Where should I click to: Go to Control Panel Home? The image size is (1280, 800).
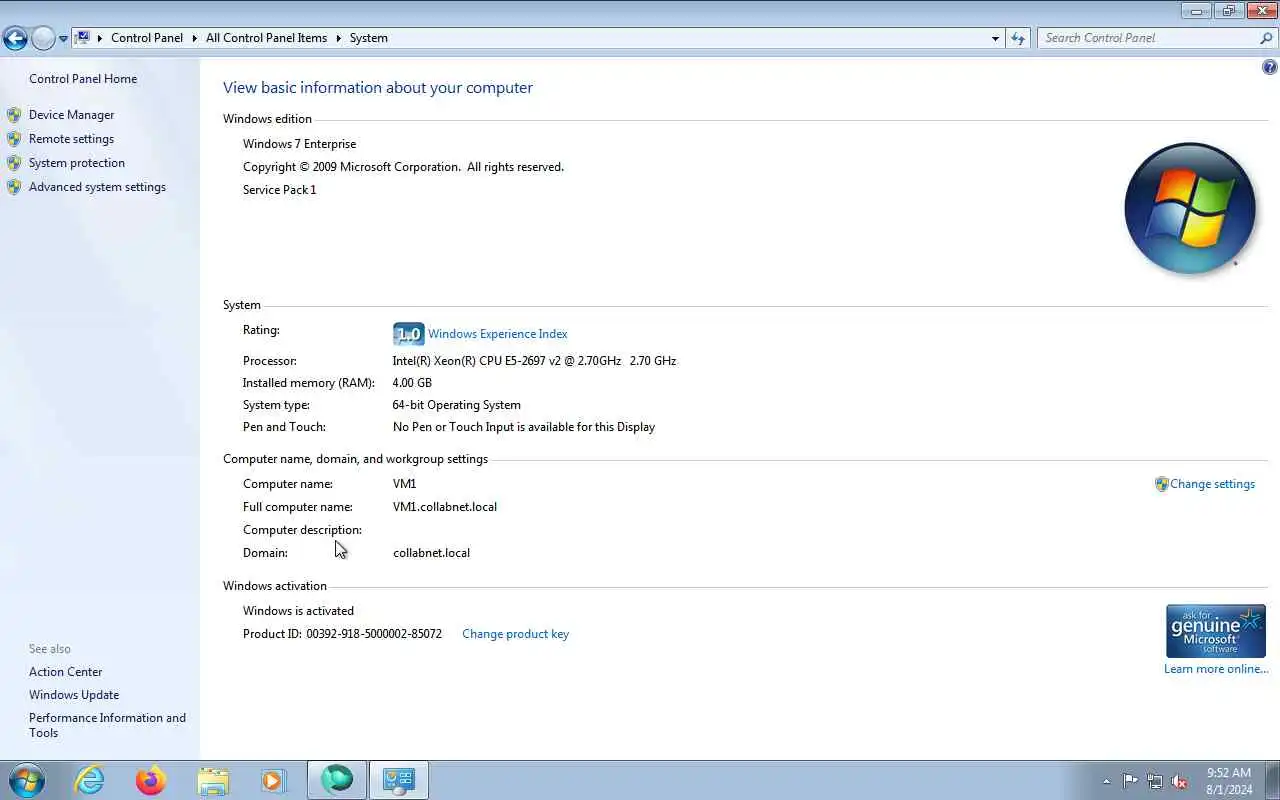83,79
